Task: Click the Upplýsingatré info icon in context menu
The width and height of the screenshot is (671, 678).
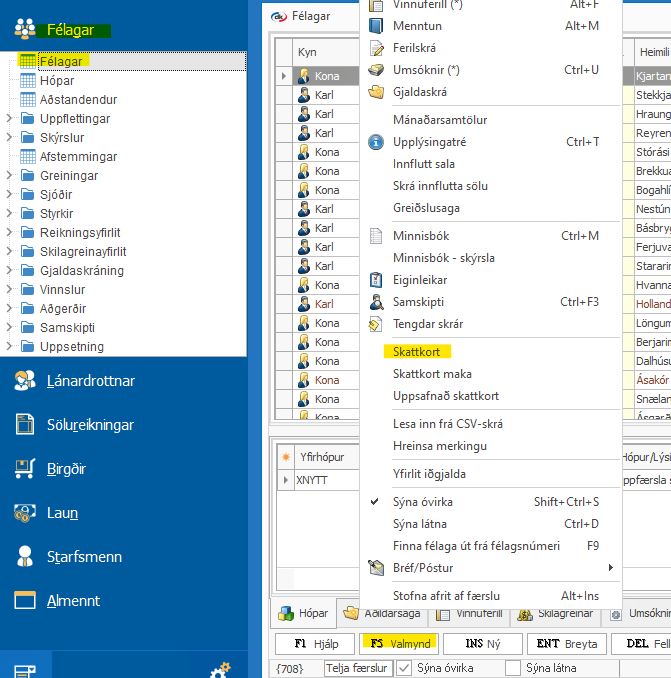Action: coord(376,142)
